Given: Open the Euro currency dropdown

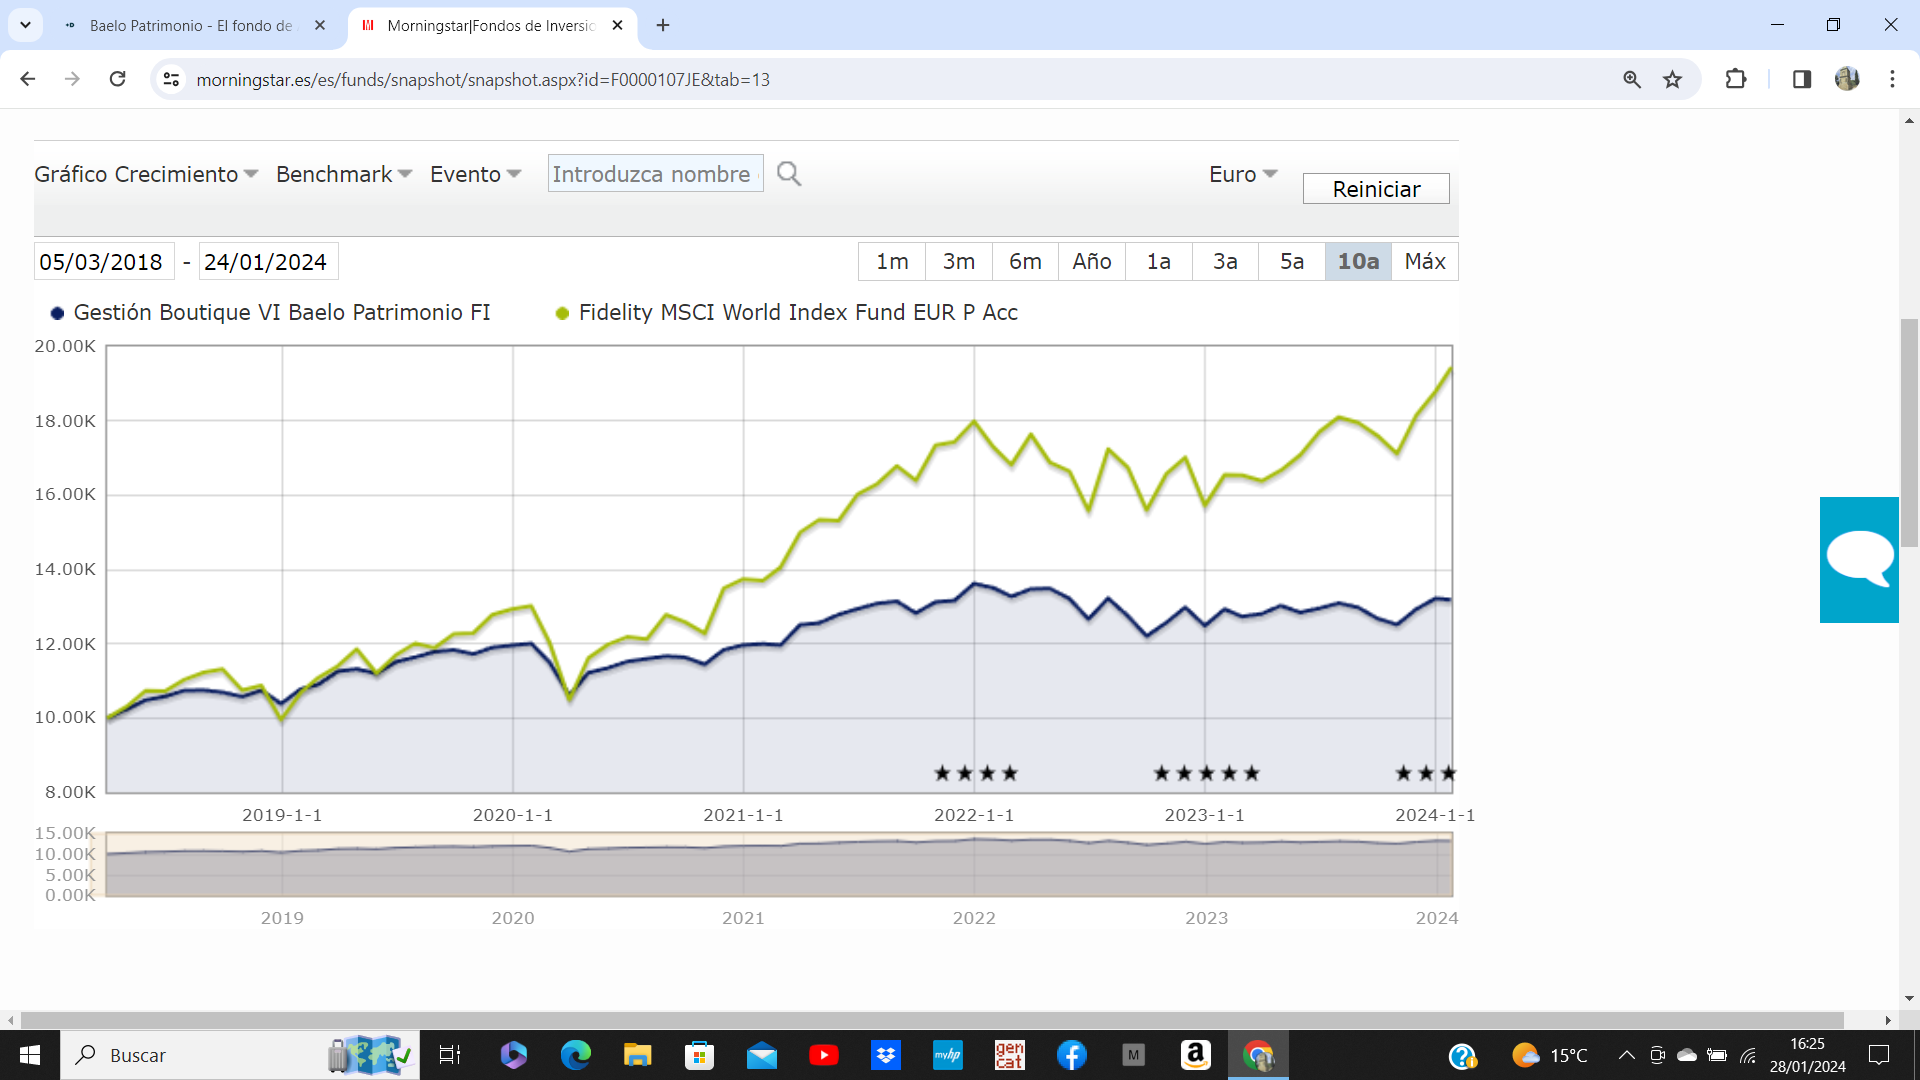Looking at the screenshot, I should pos(1243,174).
